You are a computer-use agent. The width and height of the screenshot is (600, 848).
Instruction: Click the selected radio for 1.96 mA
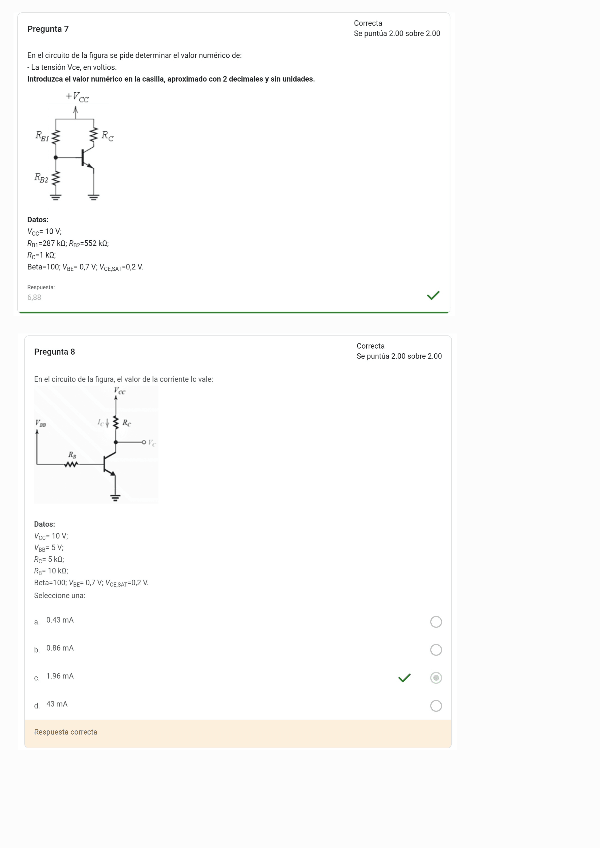point(436,677)
